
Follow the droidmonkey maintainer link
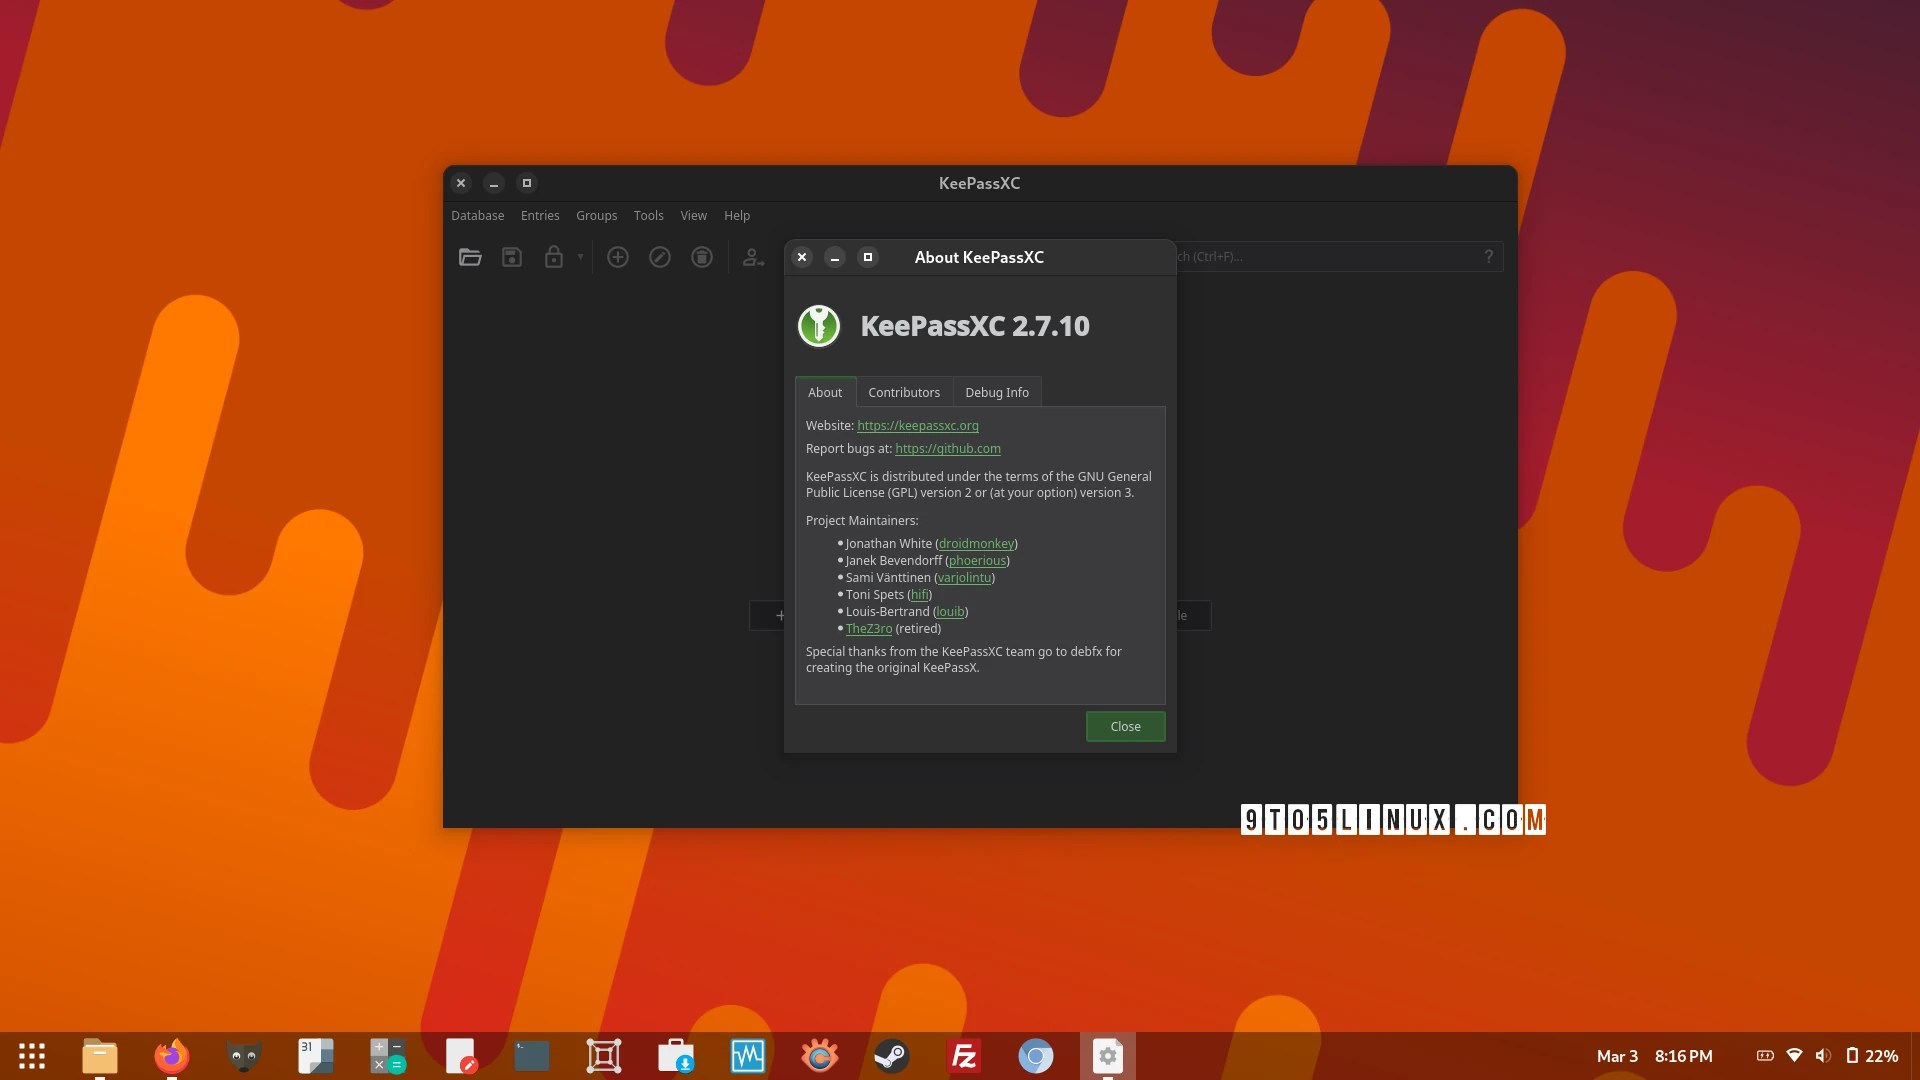pyautogui.click(x=976, y=544)
